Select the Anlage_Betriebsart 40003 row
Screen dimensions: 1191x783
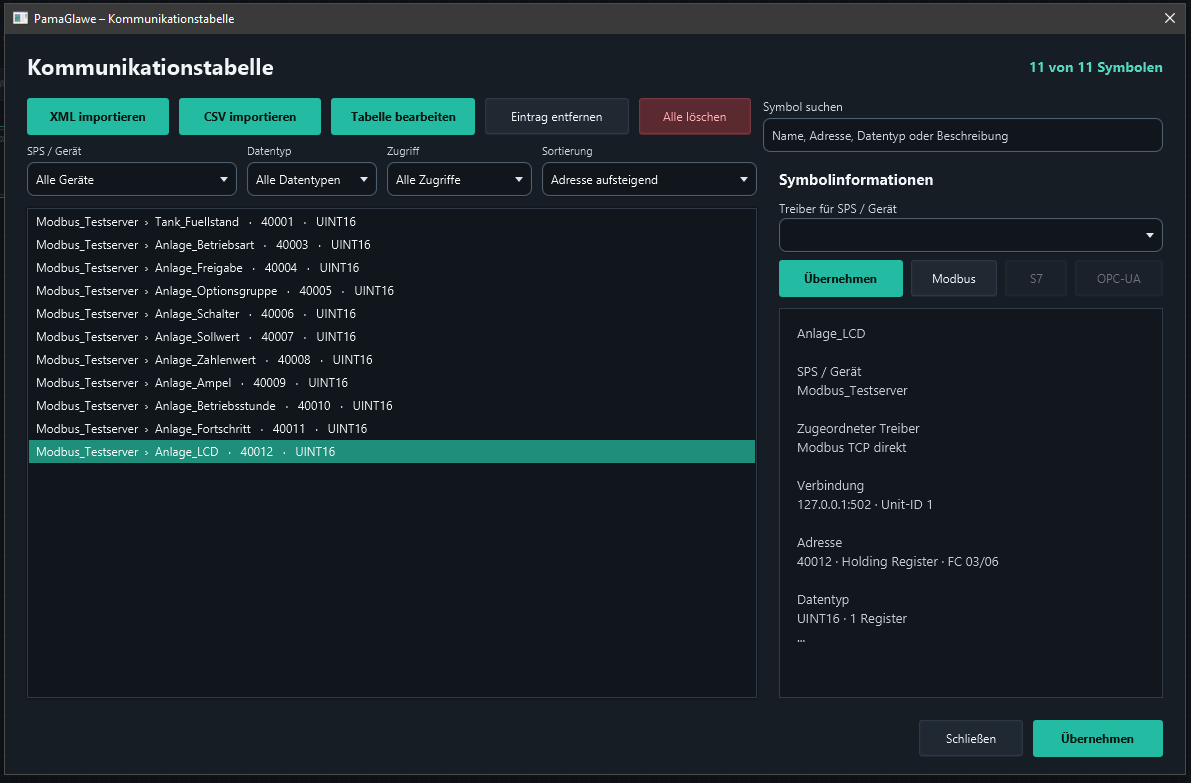pos(392,245)
